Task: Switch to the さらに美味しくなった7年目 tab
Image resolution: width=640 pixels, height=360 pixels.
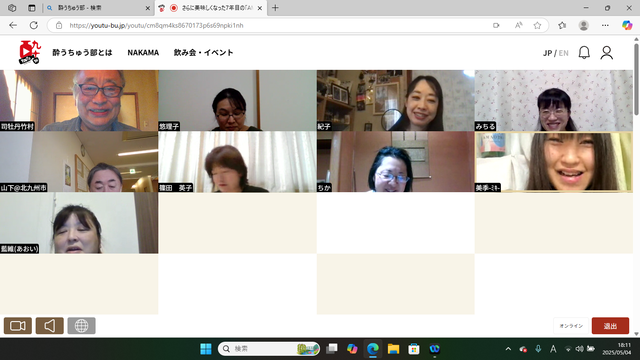Action: 212,8
